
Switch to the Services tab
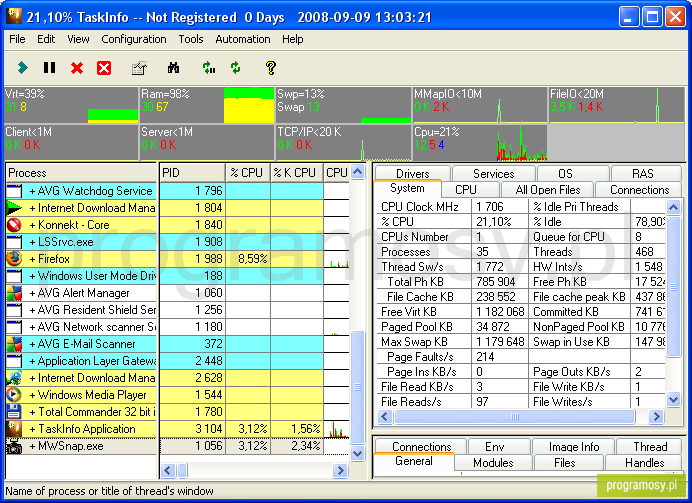[x=493, y=173]
